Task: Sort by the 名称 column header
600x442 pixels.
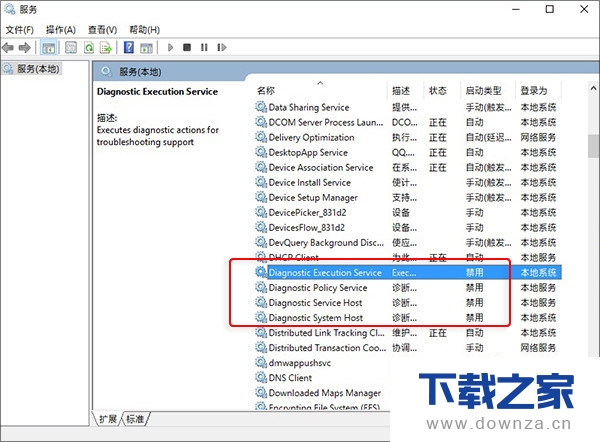Action: click(266, 91)
